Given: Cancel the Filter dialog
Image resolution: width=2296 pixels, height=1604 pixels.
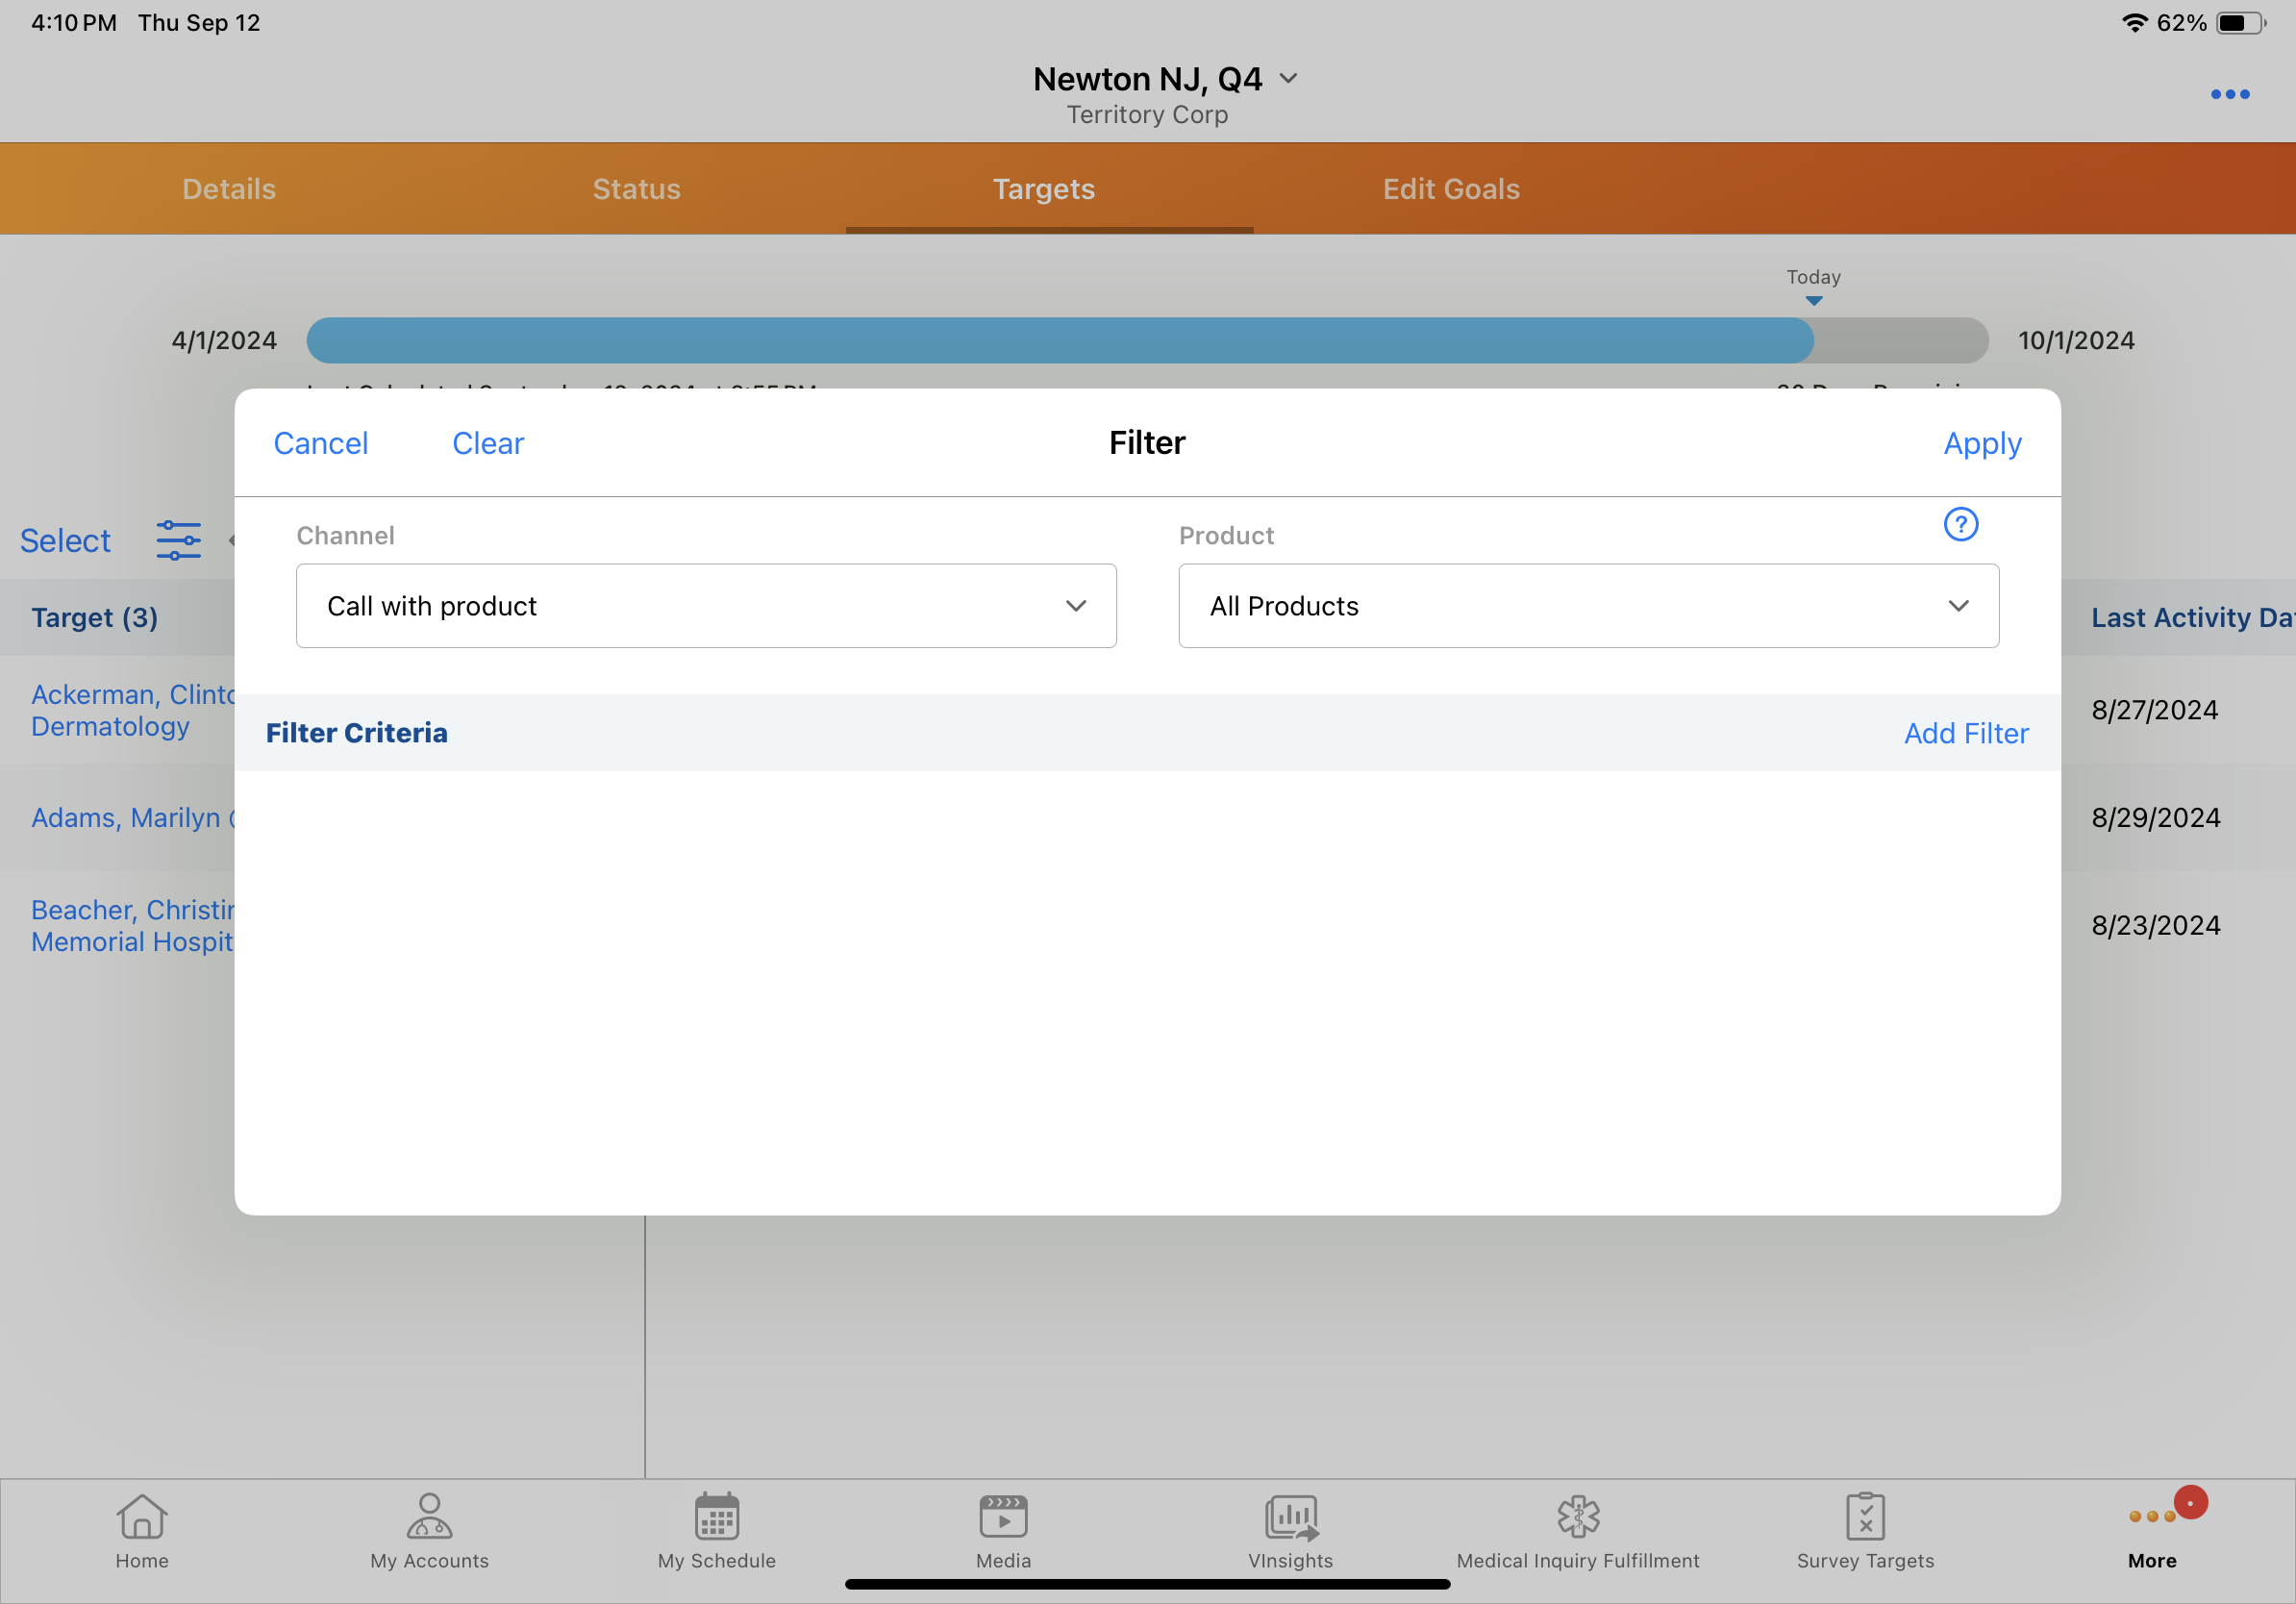Looking at the screenshot, I should pyautogui.click(x=320, y=443).
